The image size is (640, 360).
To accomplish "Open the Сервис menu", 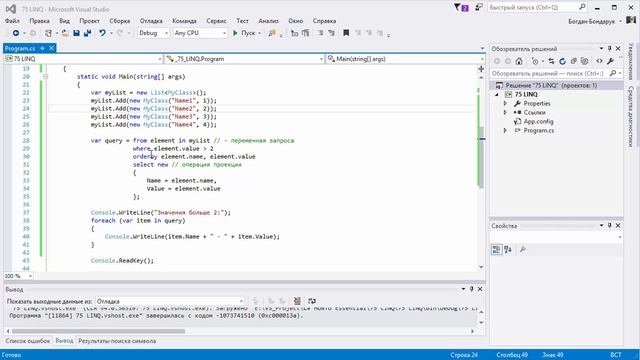I will tap(216, 21).
